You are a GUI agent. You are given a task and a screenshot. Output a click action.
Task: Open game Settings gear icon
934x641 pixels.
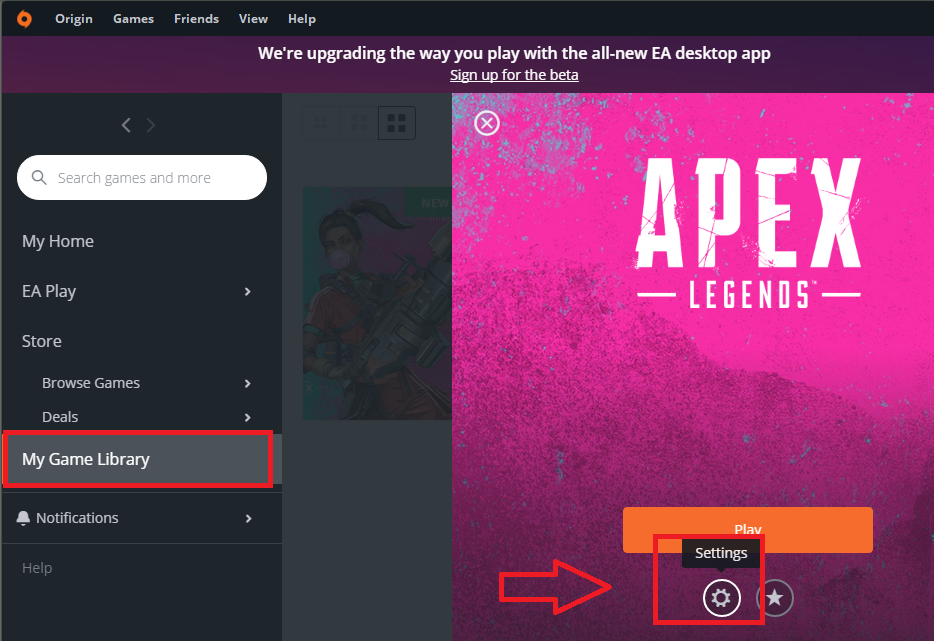[721, 598]
